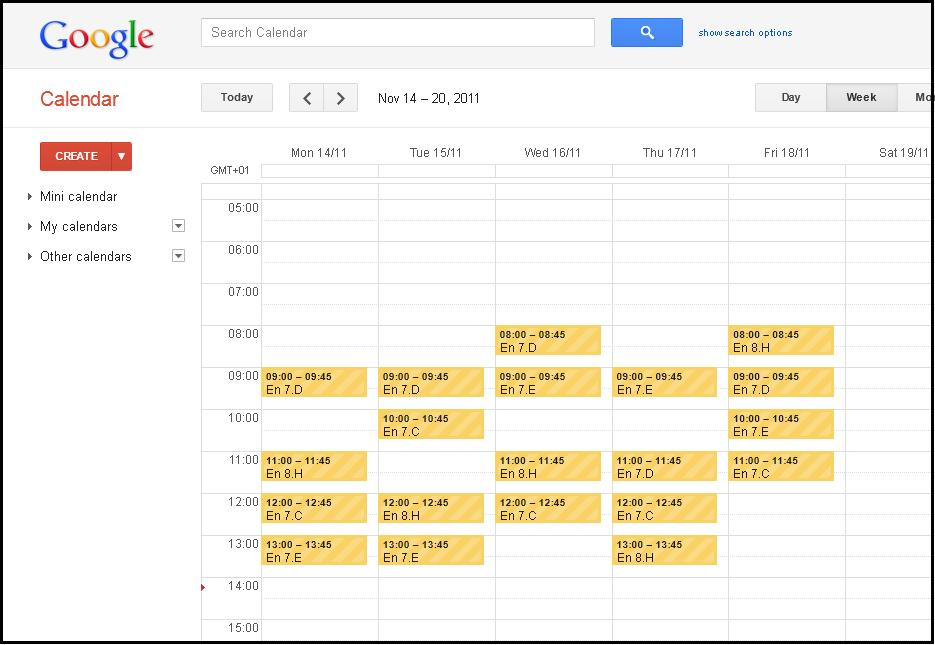
Task: Open Friday 08:00 En 8.H event
Action: pyautogui.click(x=781, y=341)
